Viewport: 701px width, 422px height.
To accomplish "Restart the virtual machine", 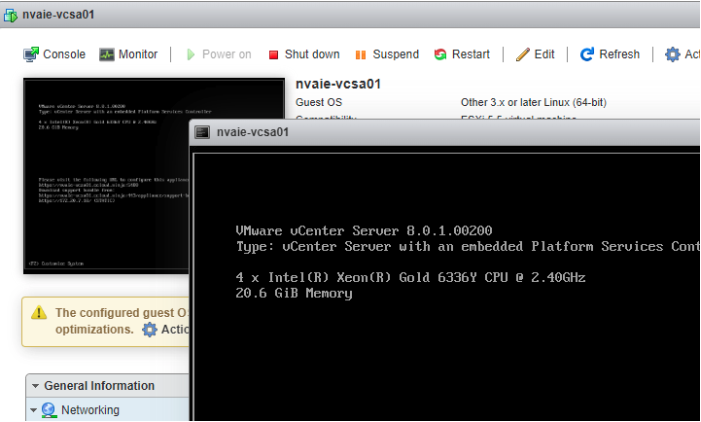I will click(x=462, y=55).
